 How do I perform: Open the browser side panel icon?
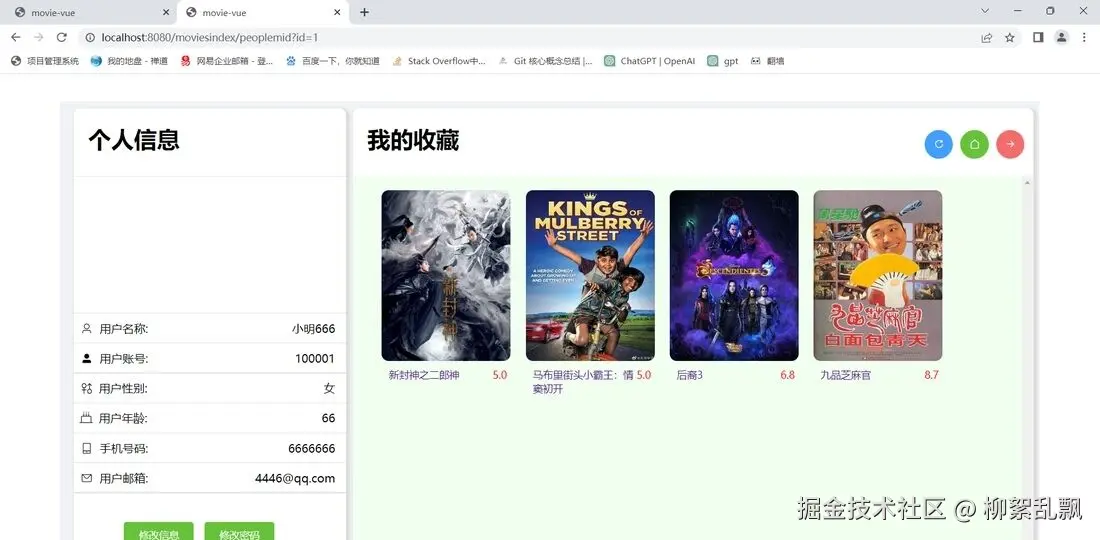pos(1038,37)
